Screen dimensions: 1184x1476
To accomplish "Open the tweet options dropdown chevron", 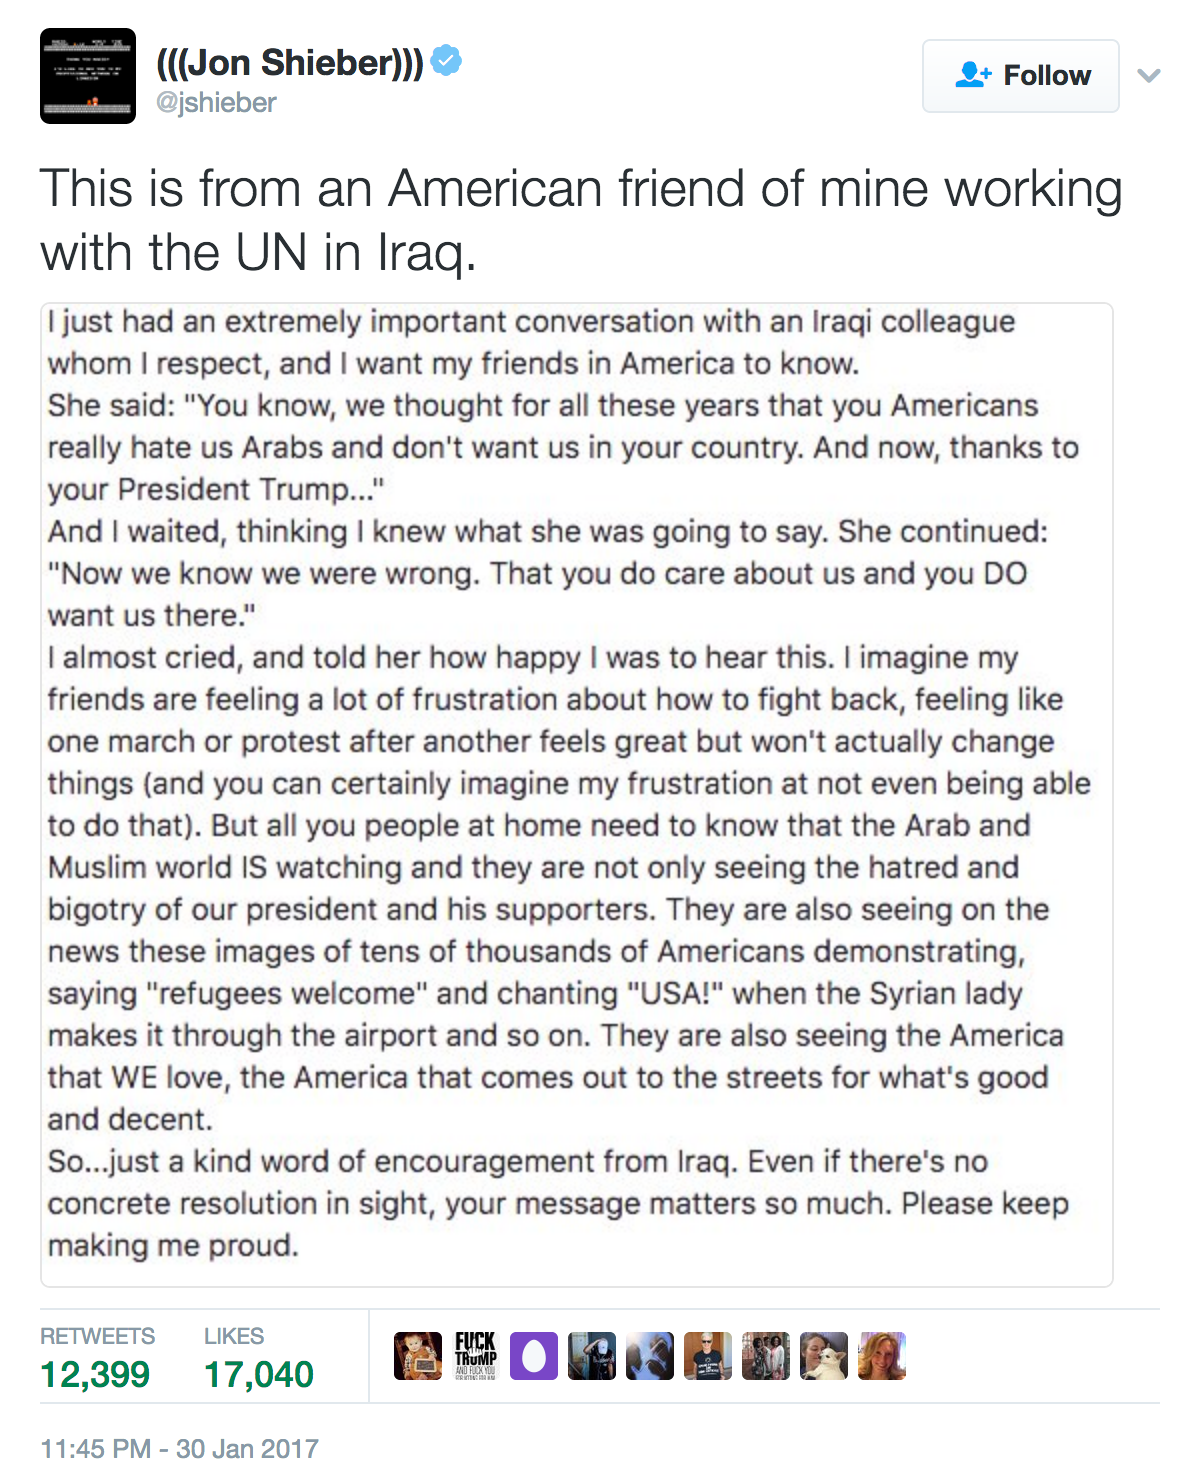I will [x=1149, y=76].
